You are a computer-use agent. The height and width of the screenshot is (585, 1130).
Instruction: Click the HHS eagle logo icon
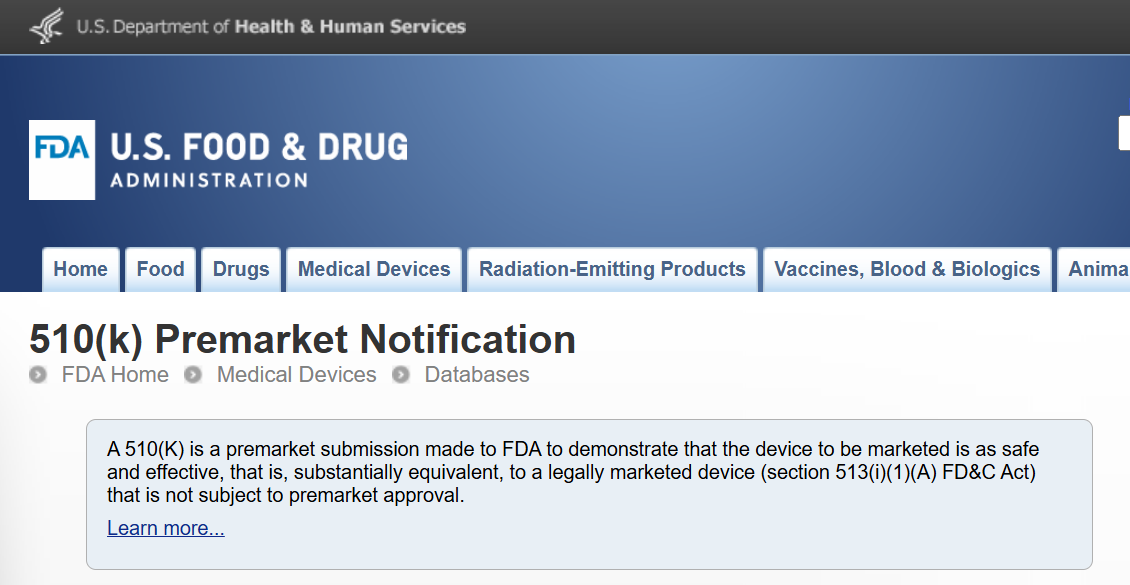pos(46,26)
